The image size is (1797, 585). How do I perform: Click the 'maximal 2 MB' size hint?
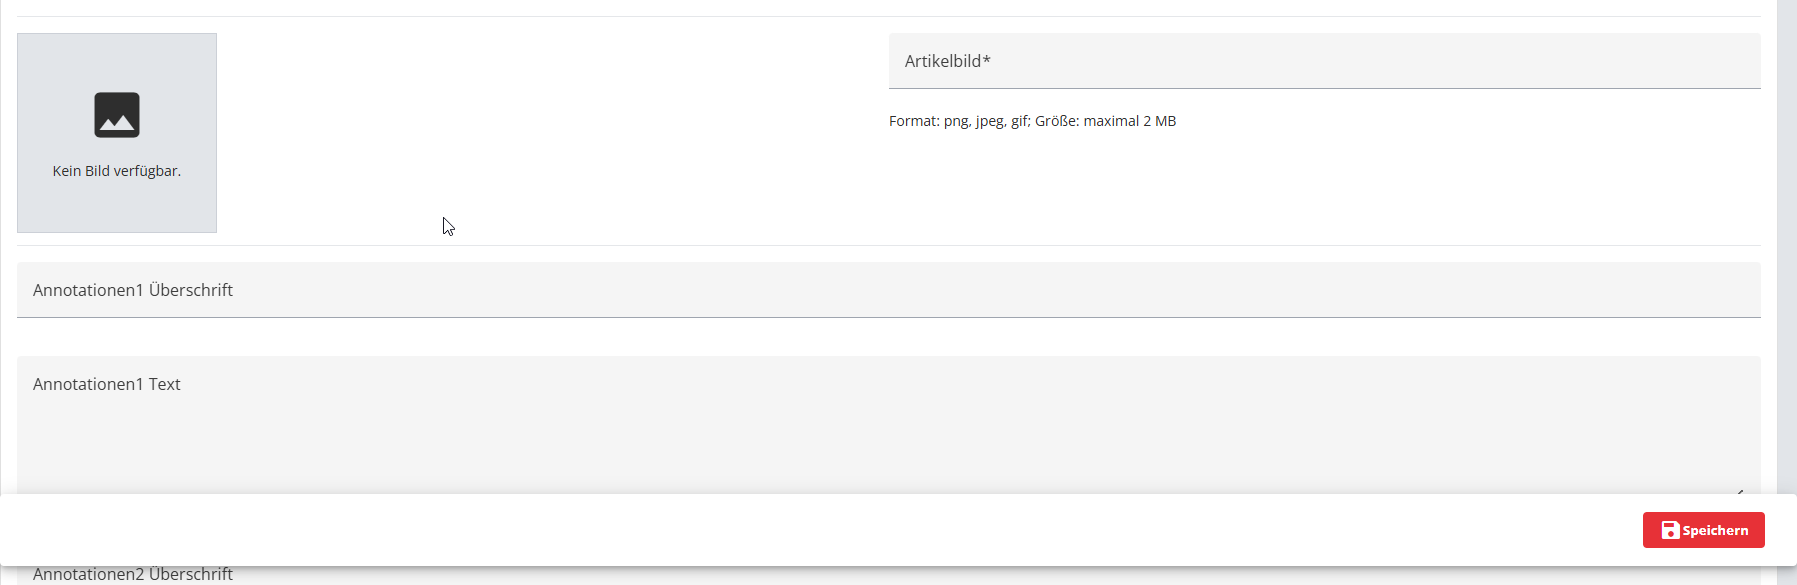[x=1129, y=121]
